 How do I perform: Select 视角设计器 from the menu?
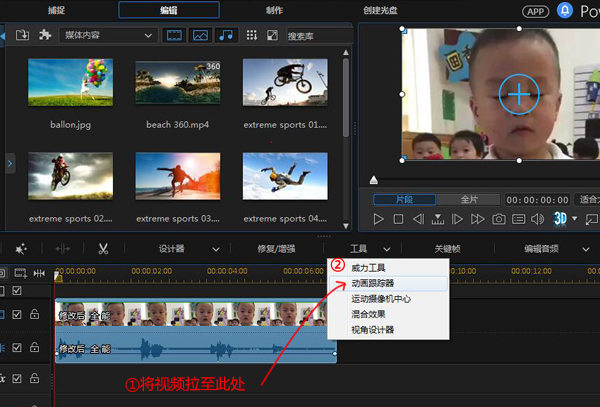[x=388, y=330]
